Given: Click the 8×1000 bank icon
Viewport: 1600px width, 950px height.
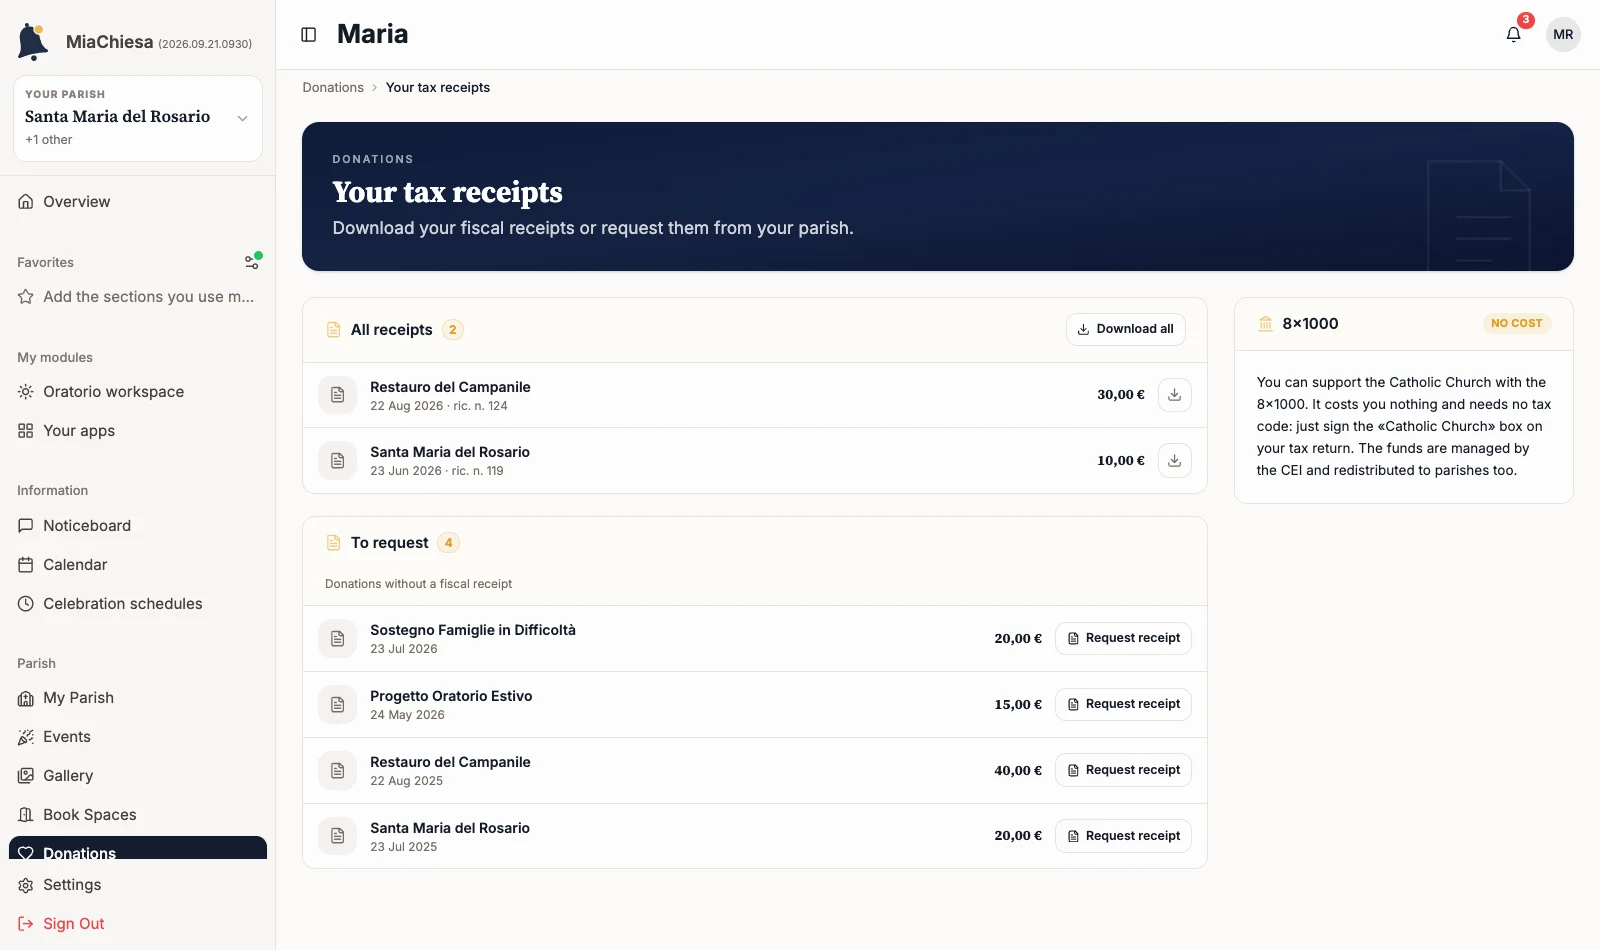Looking at the screenshot, I should (x=1265, y=323).
